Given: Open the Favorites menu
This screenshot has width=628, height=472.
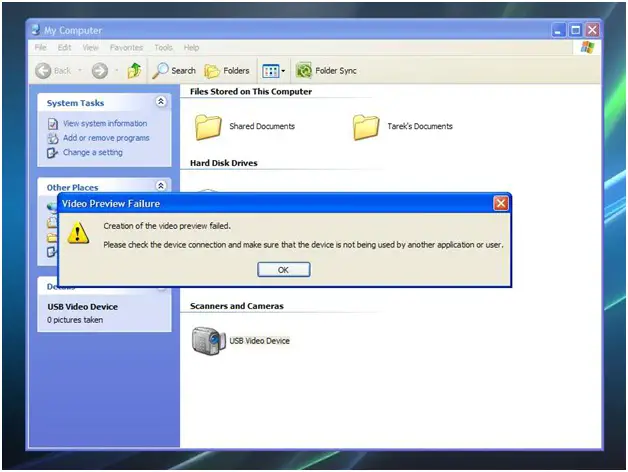Looking at the screenshot, I should click(127, 47).
